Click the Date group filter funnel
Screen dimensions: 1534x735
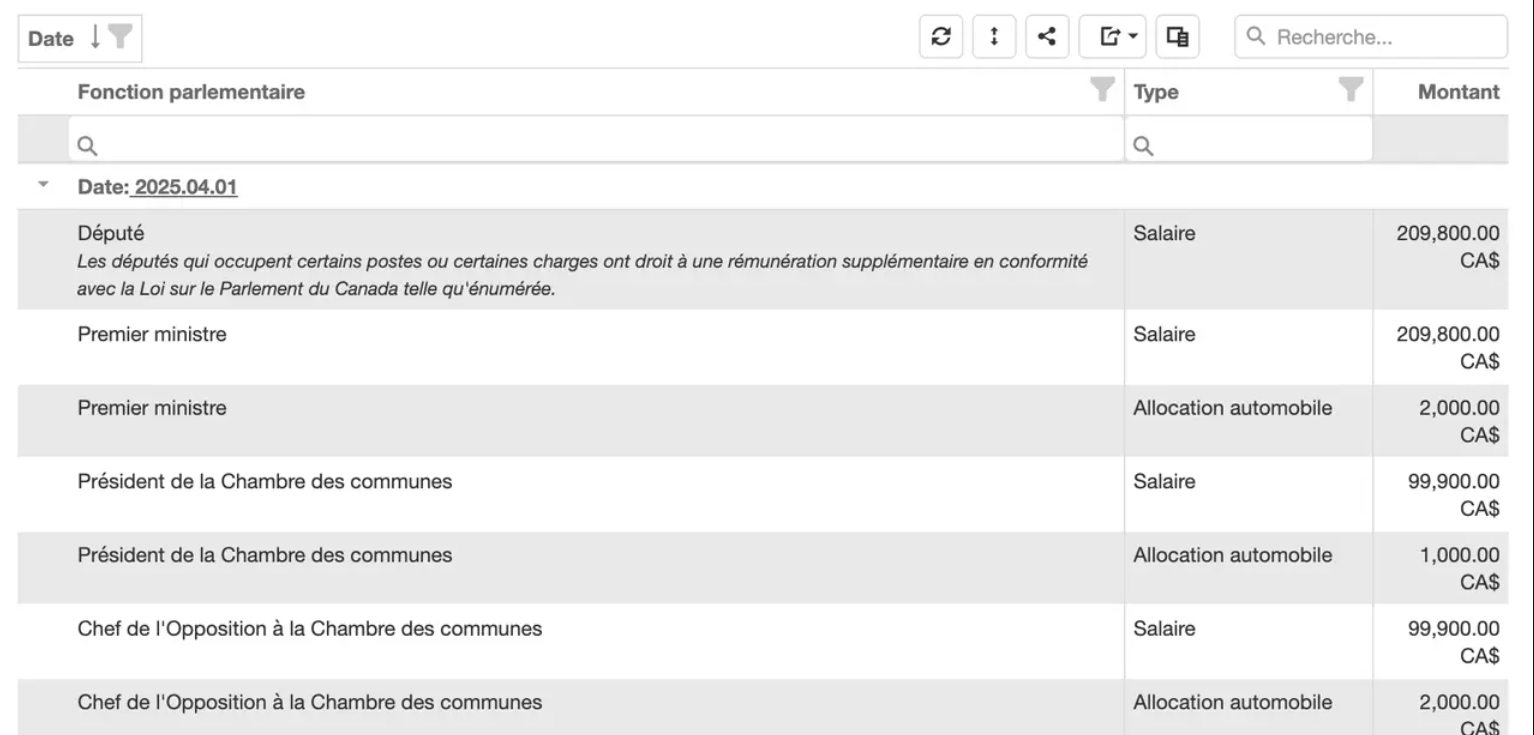(120, 38)
